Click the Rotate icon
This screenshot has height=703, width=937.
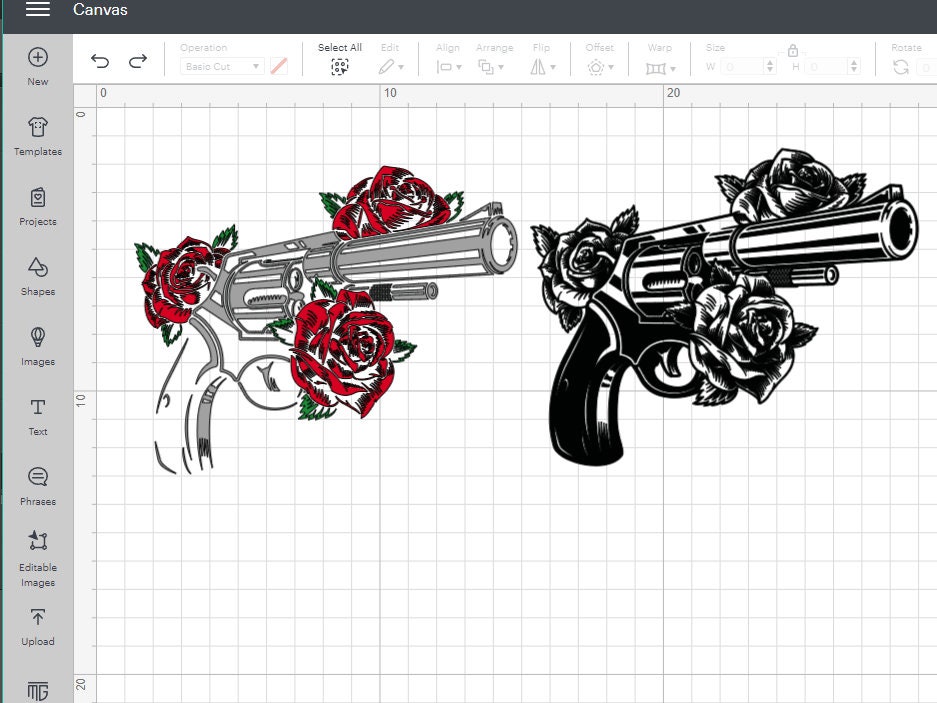click(x=901, y=67)
